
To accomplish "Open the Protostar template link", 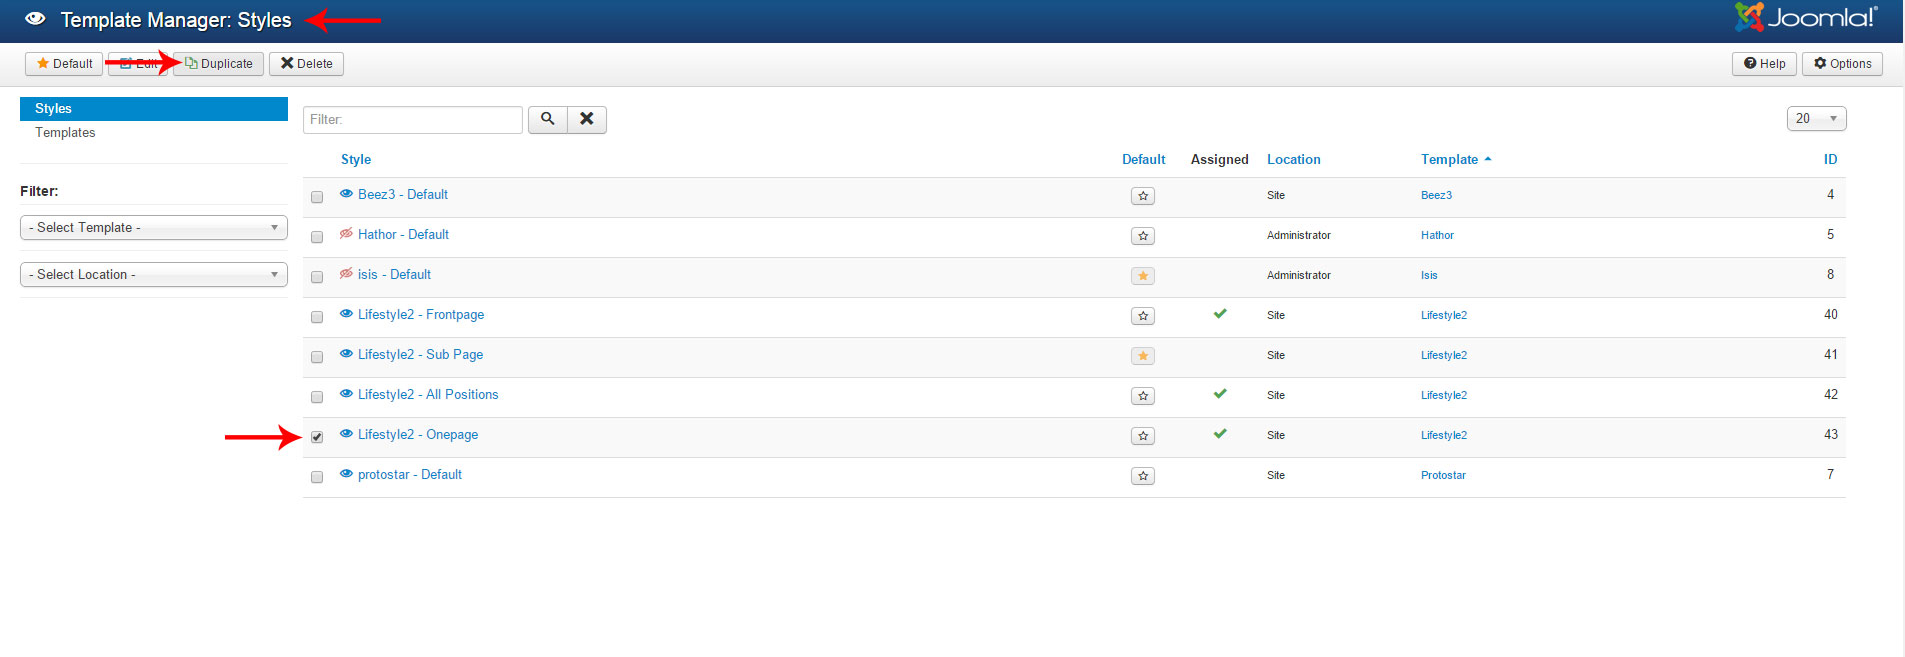I will [x=1443, y=475].
